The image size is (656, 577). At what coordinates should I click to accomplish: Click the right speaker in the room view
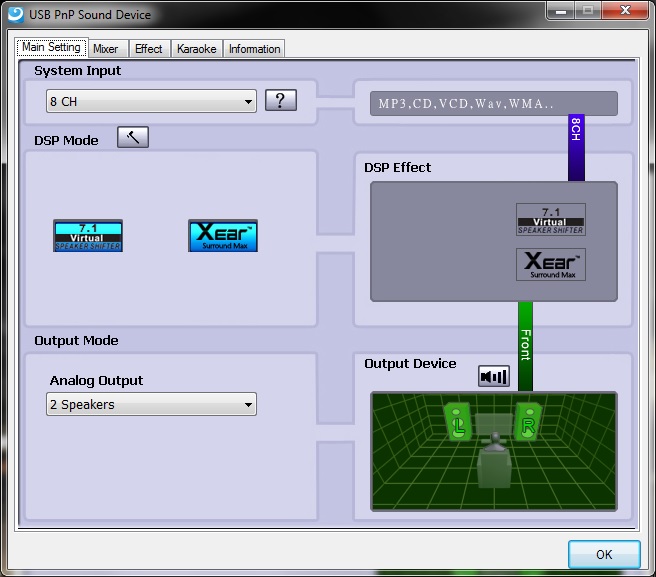(x=528, y=422)
